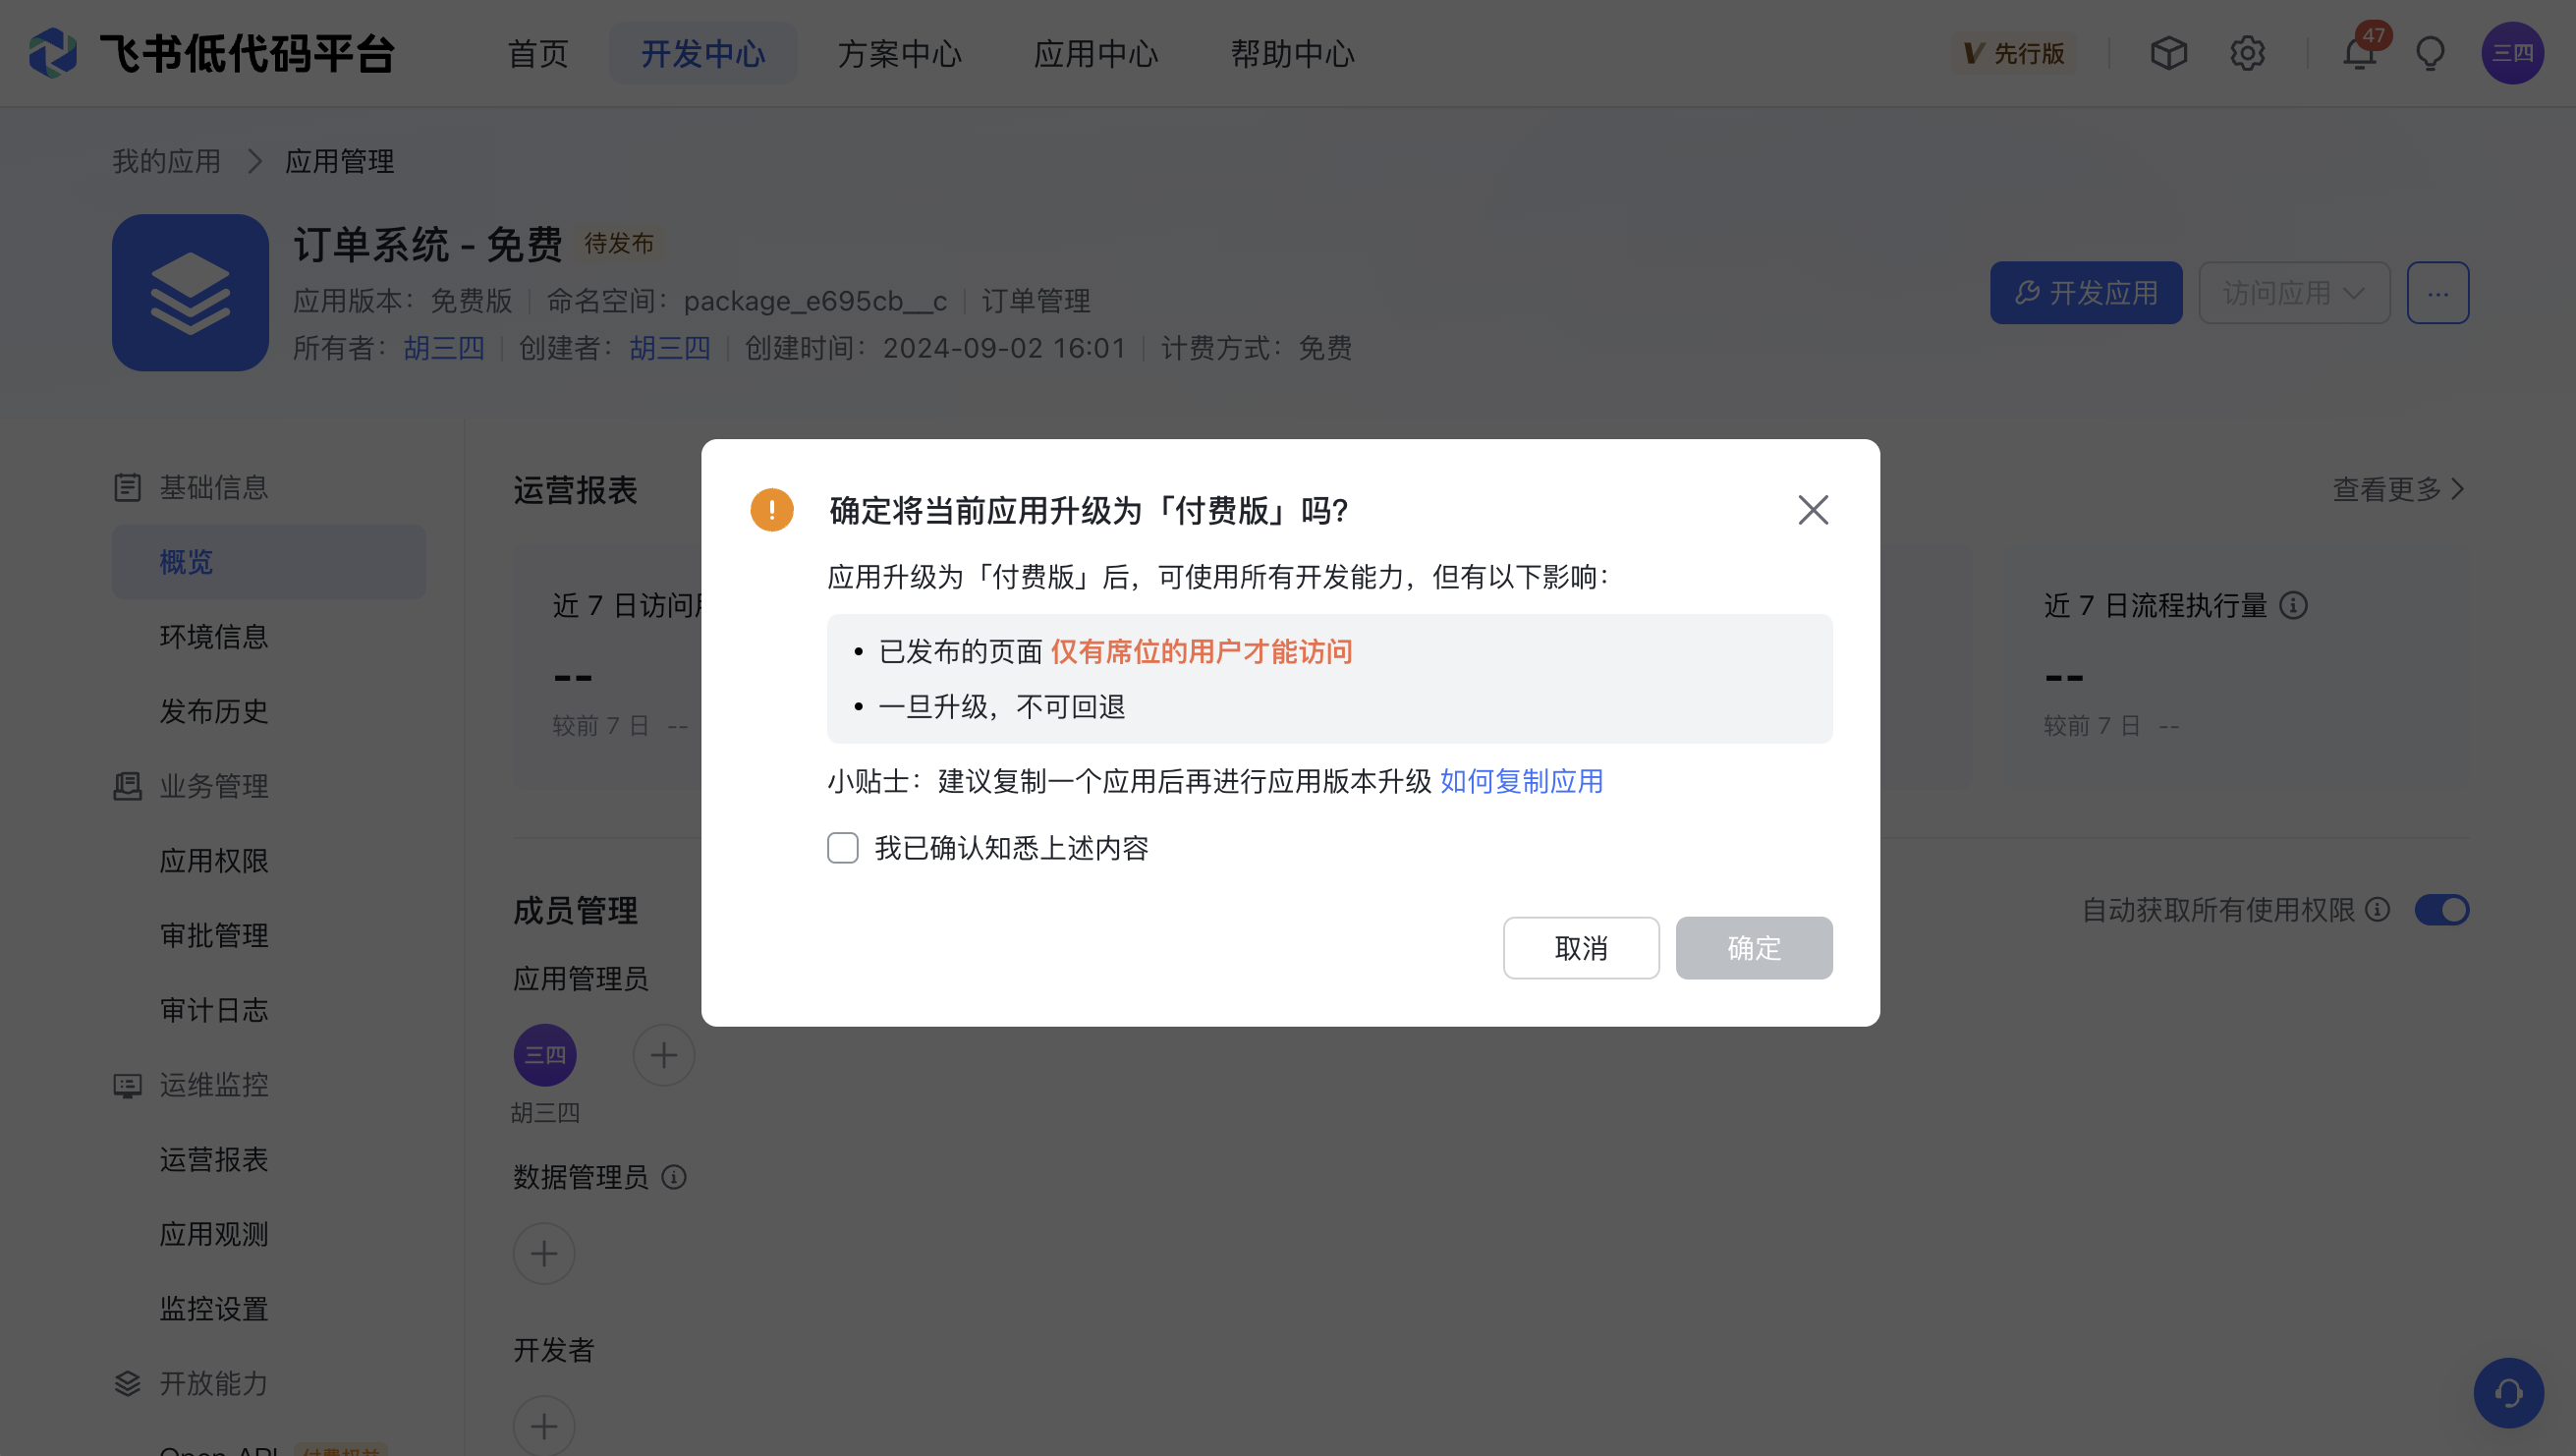Viewport: 2576px width, 1456px height.
Task: Add a new 开发者 member
Action: 544,1426
